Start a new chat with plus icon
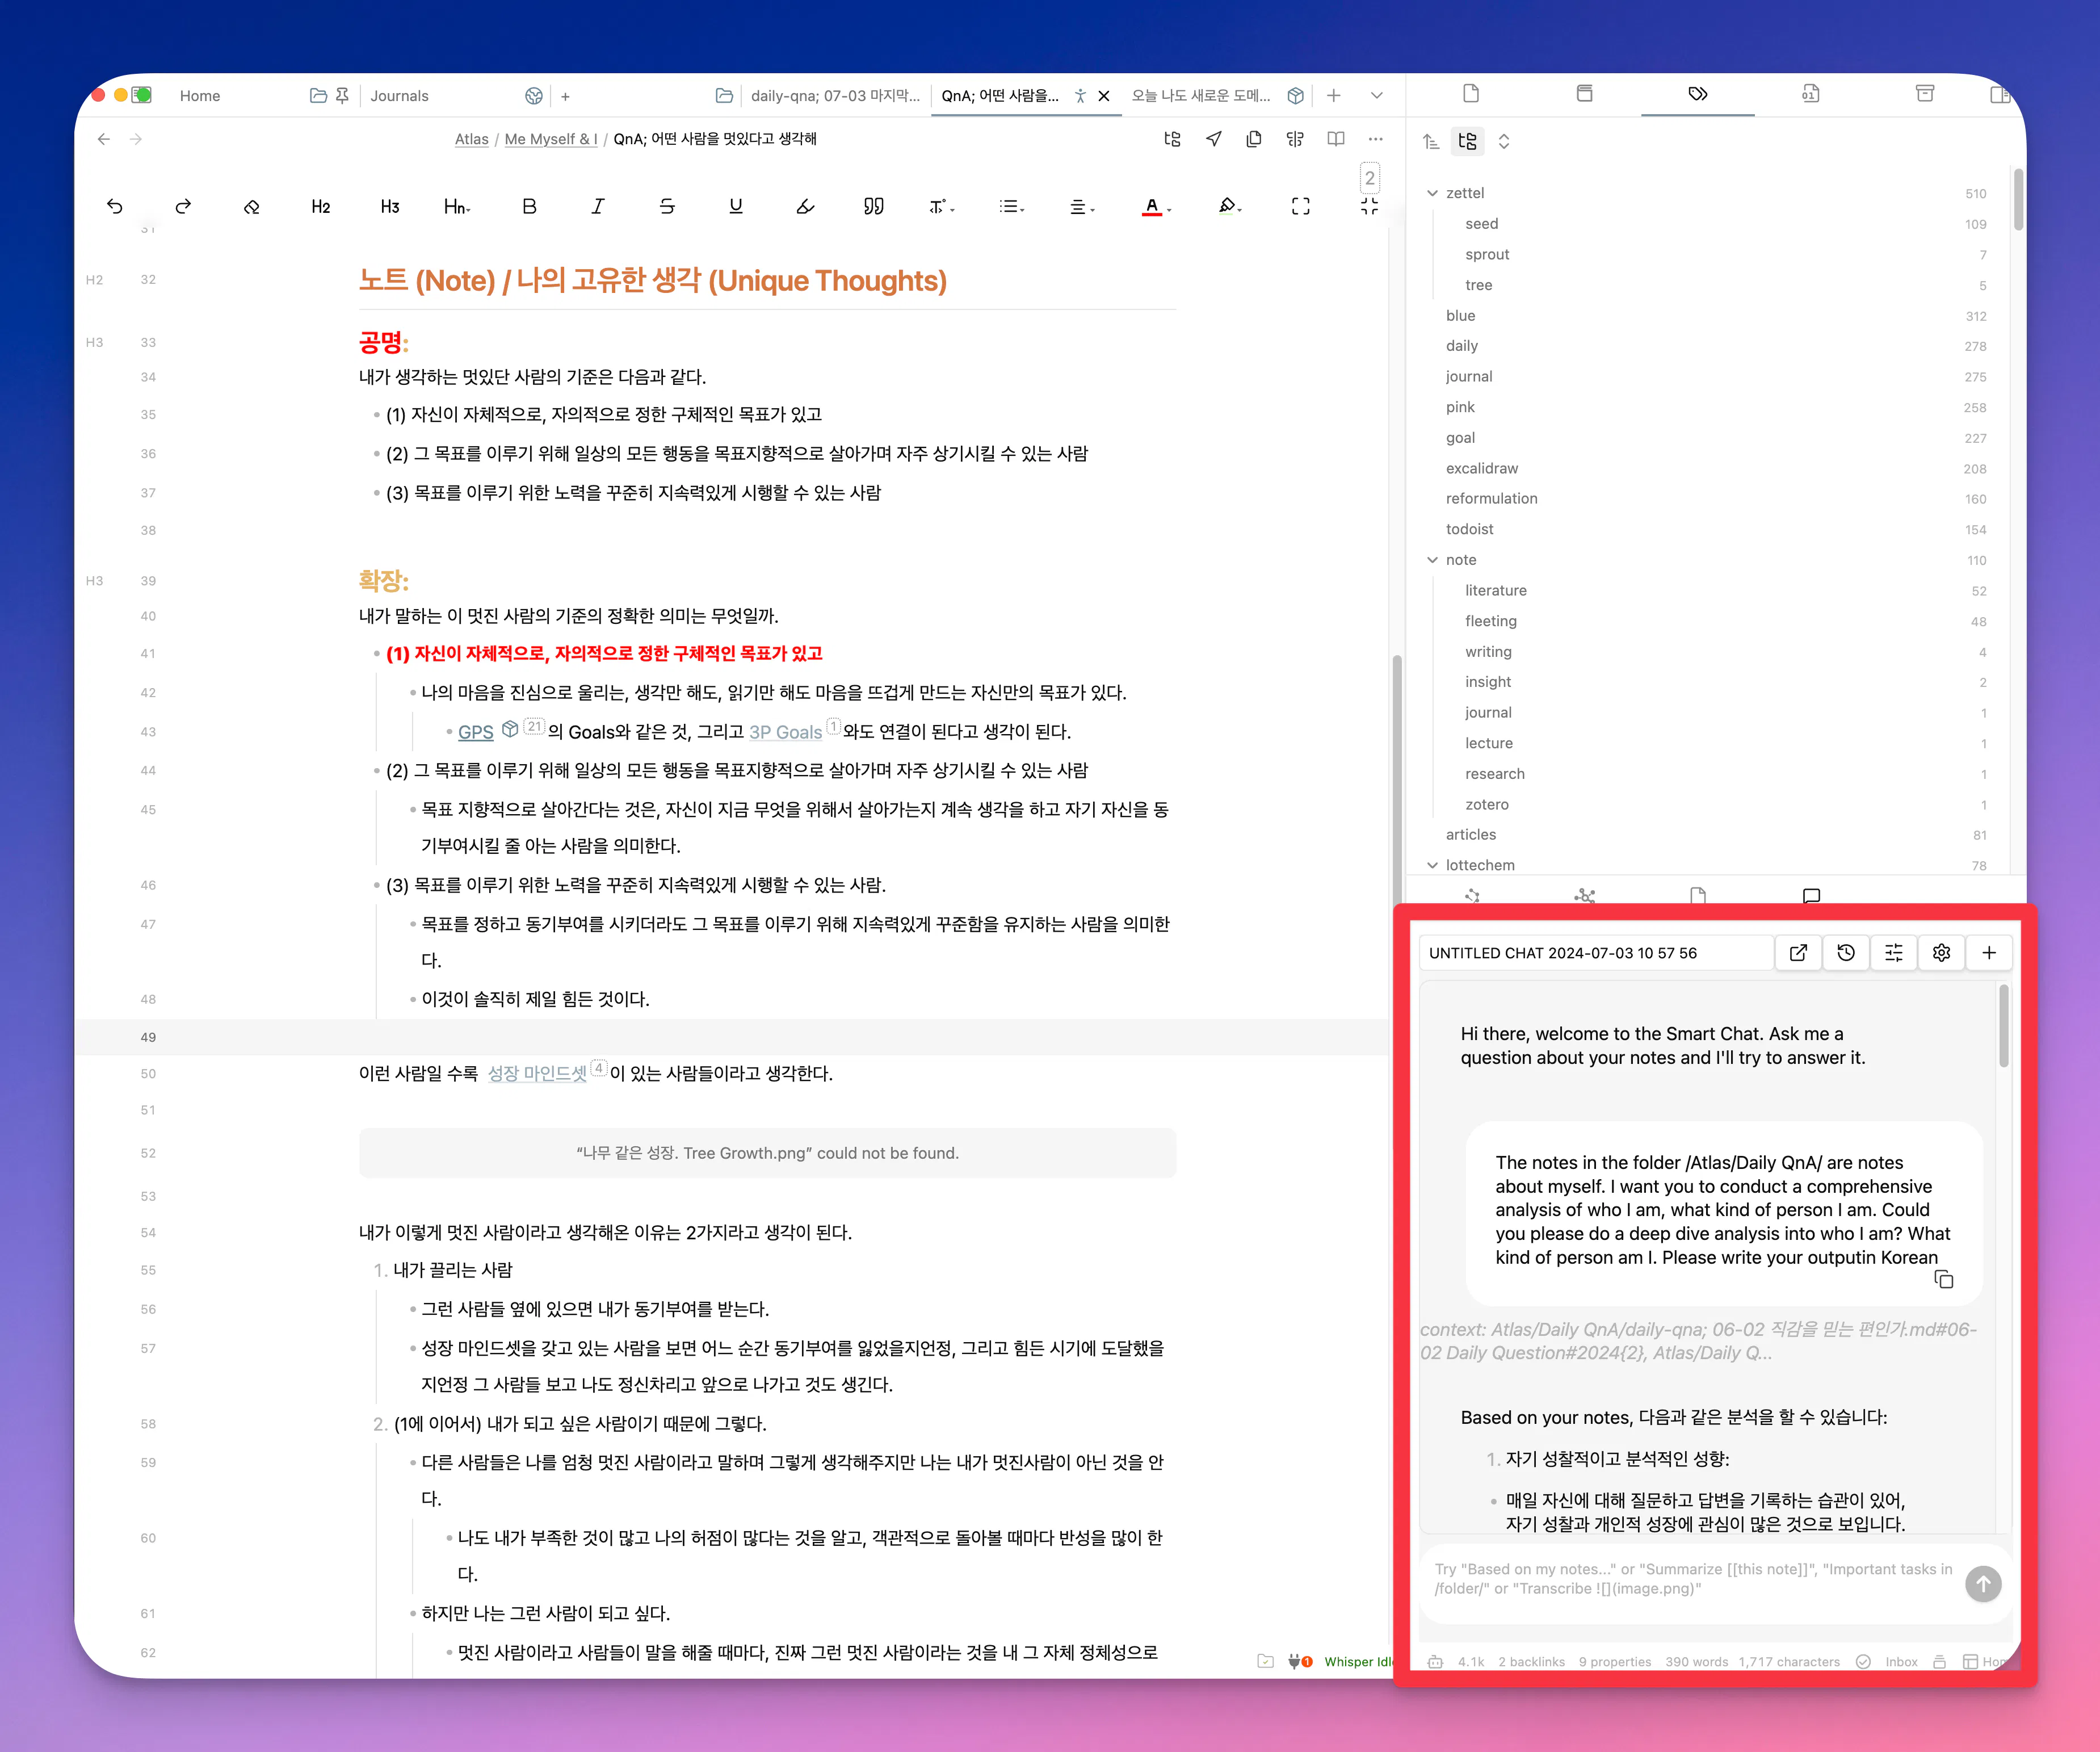Image resolution: width=2100 pixels, height=1752 pixels. tap(1989, 953)
